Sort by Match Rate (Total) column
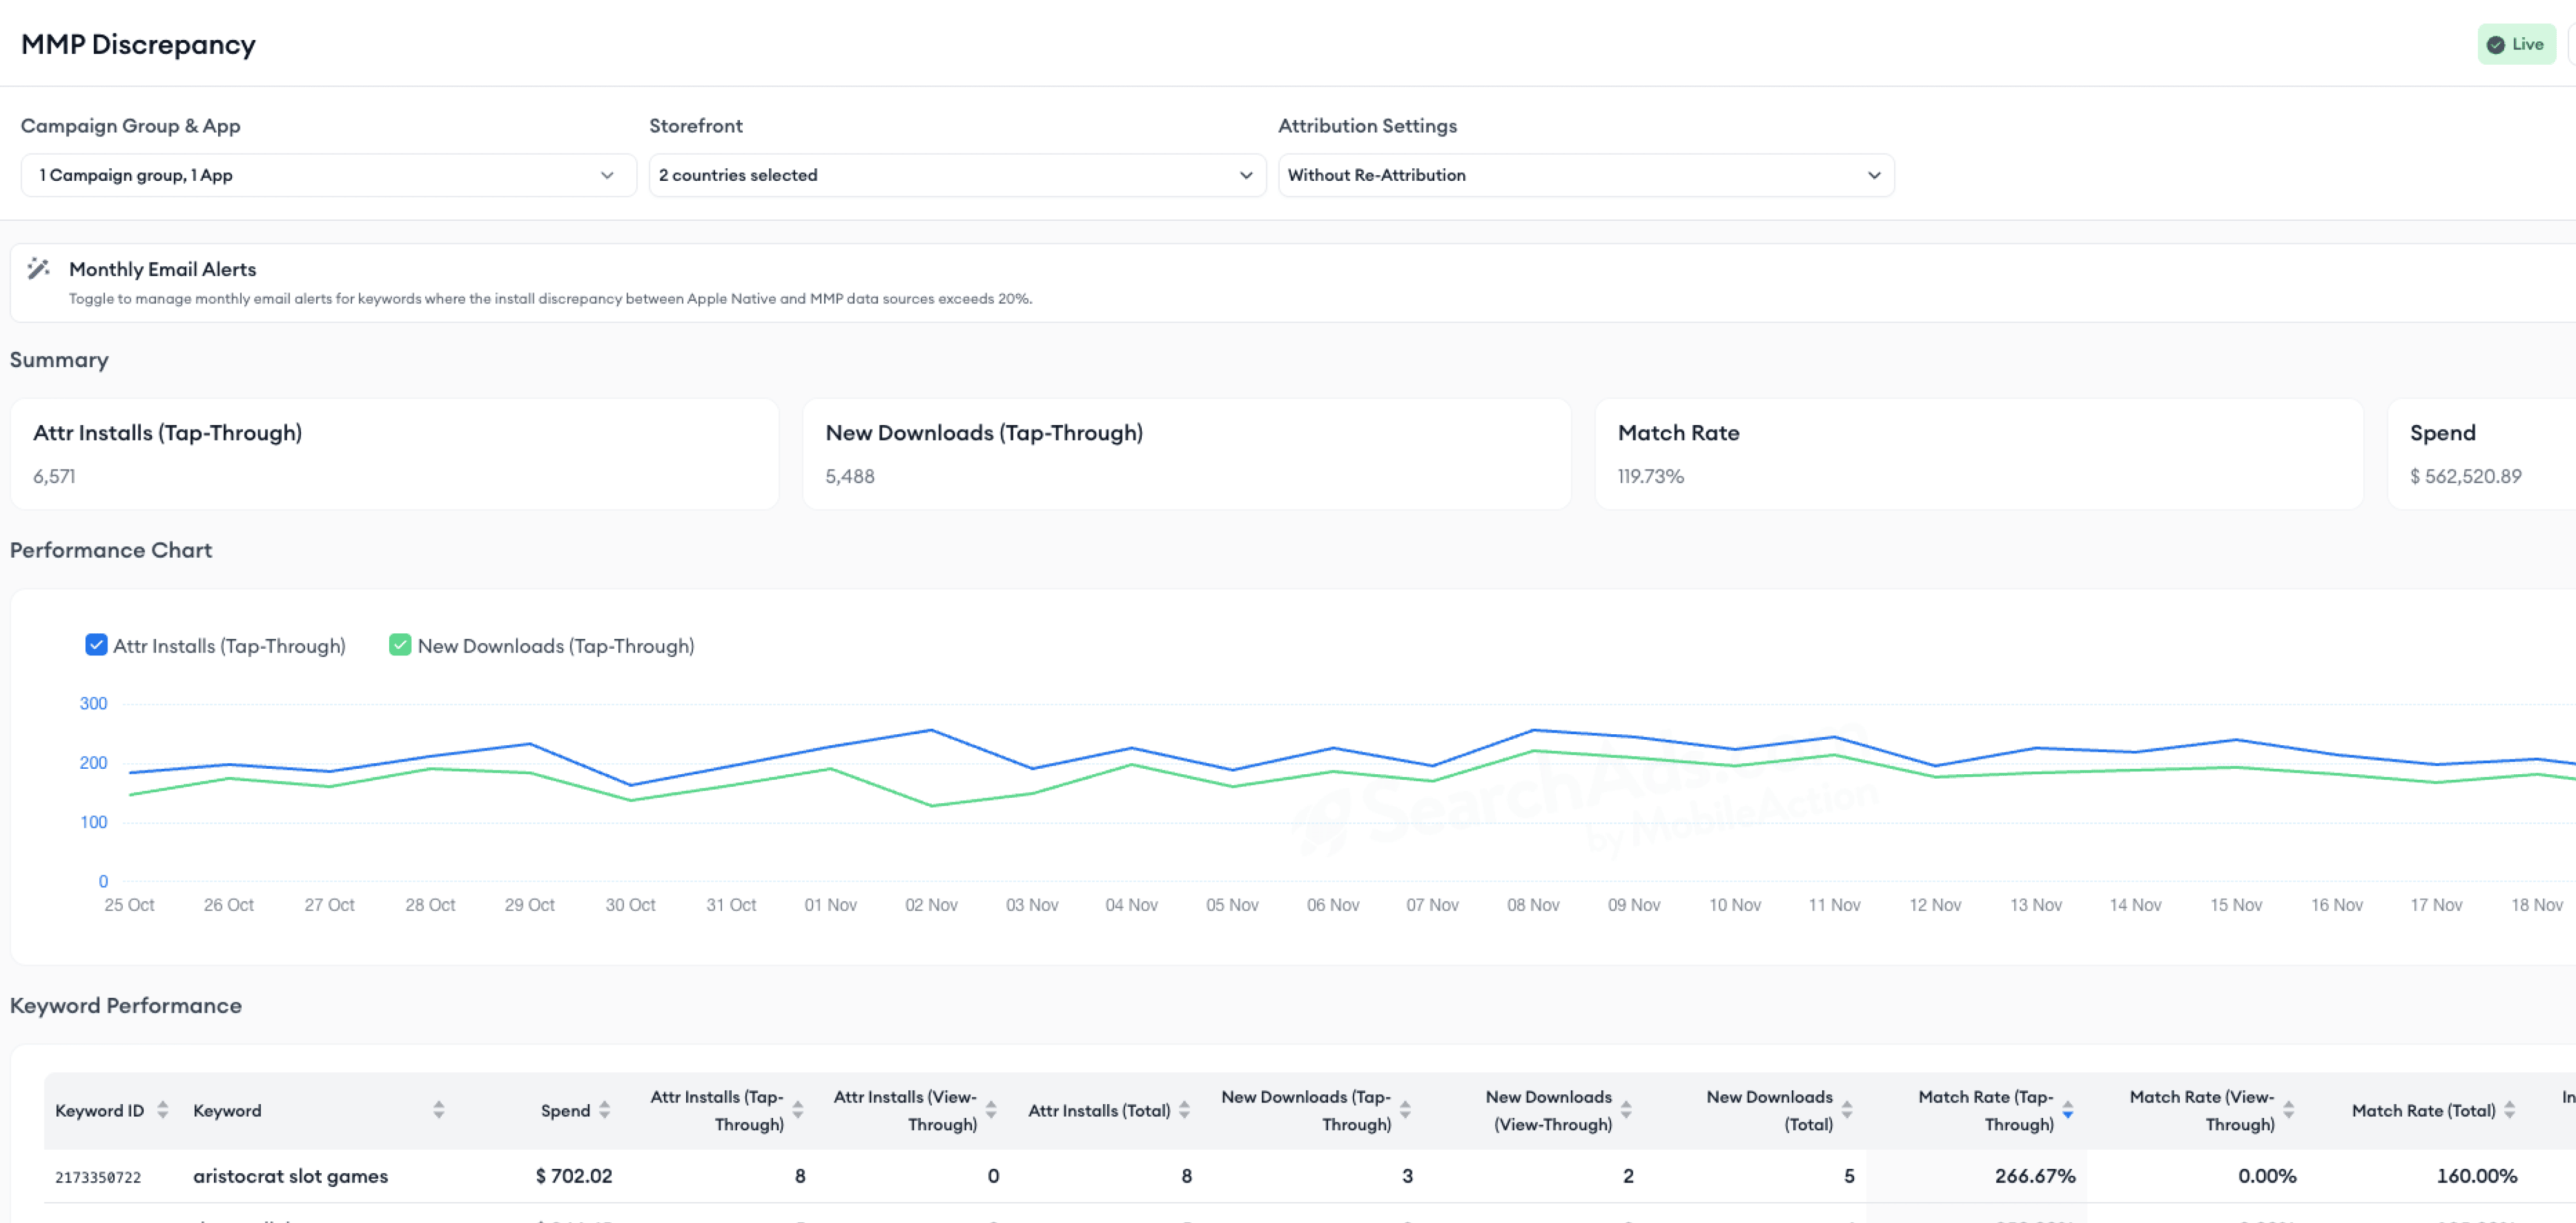Image resolution: width=2576 pixels, height=1223 pixels. point(2509,1110)
